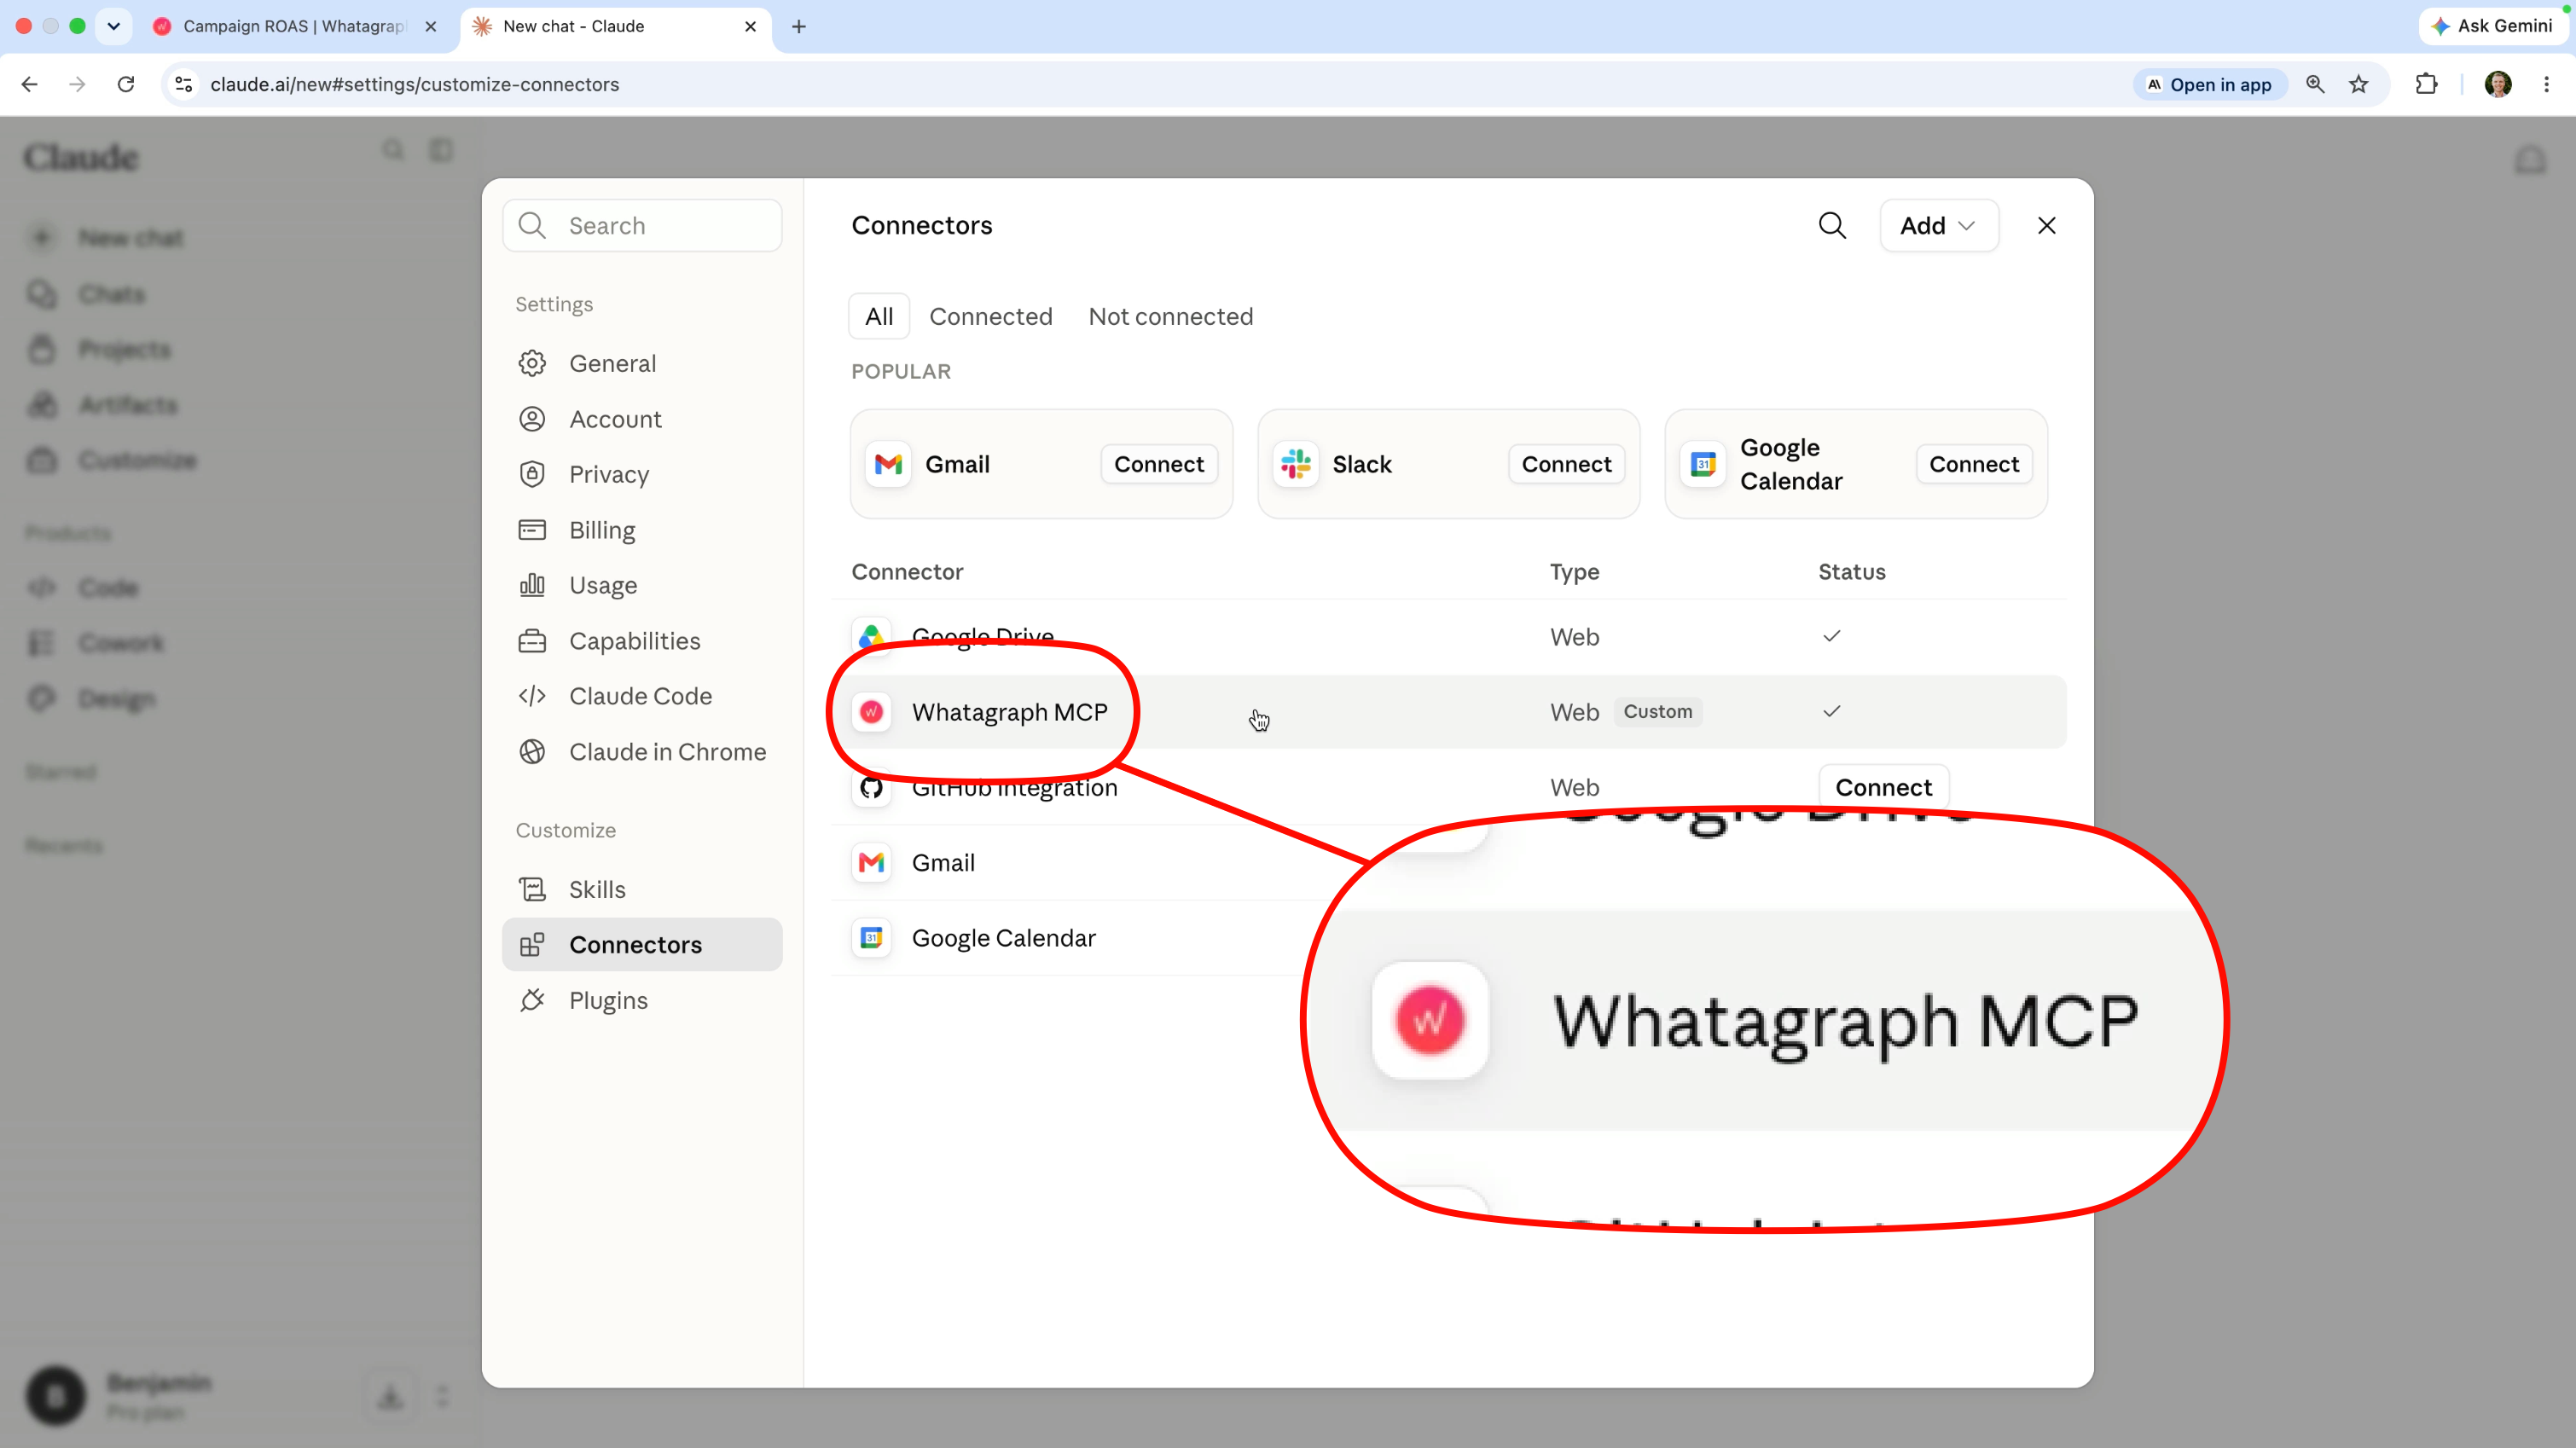Select the Whatagraph MCP connector row
Screen dimensions: 2576x1448
1449,712
